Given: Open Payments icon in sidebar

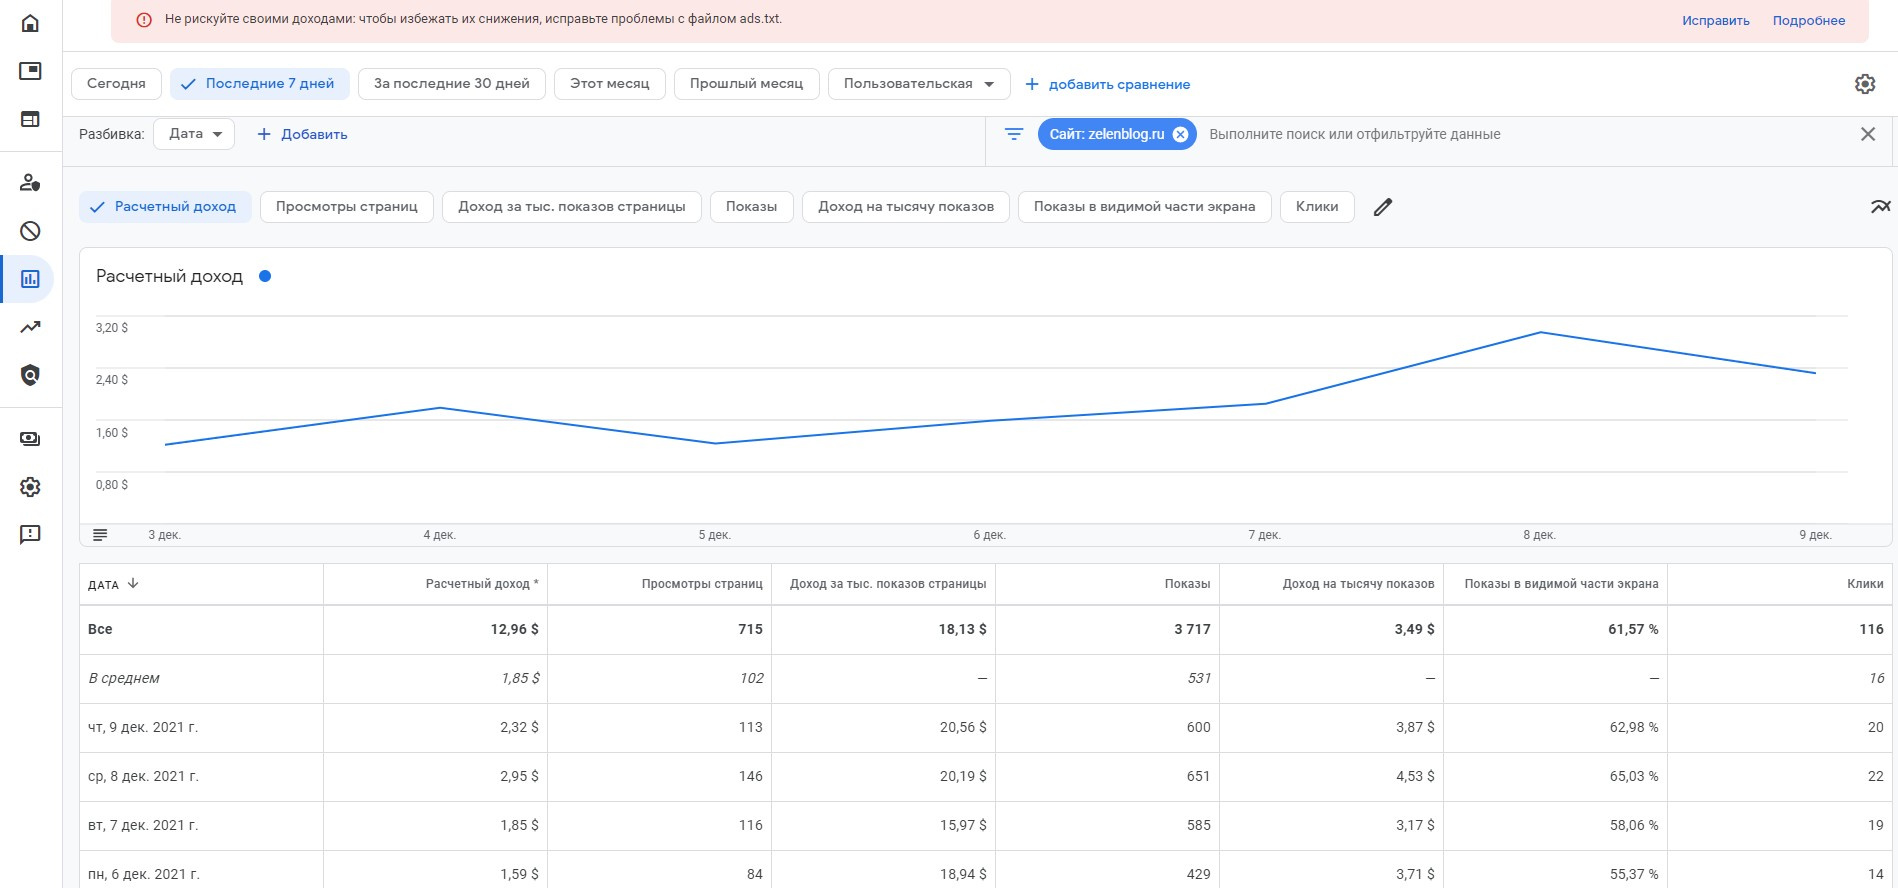Looking at the screenshot, I should [x=30, y=439].
